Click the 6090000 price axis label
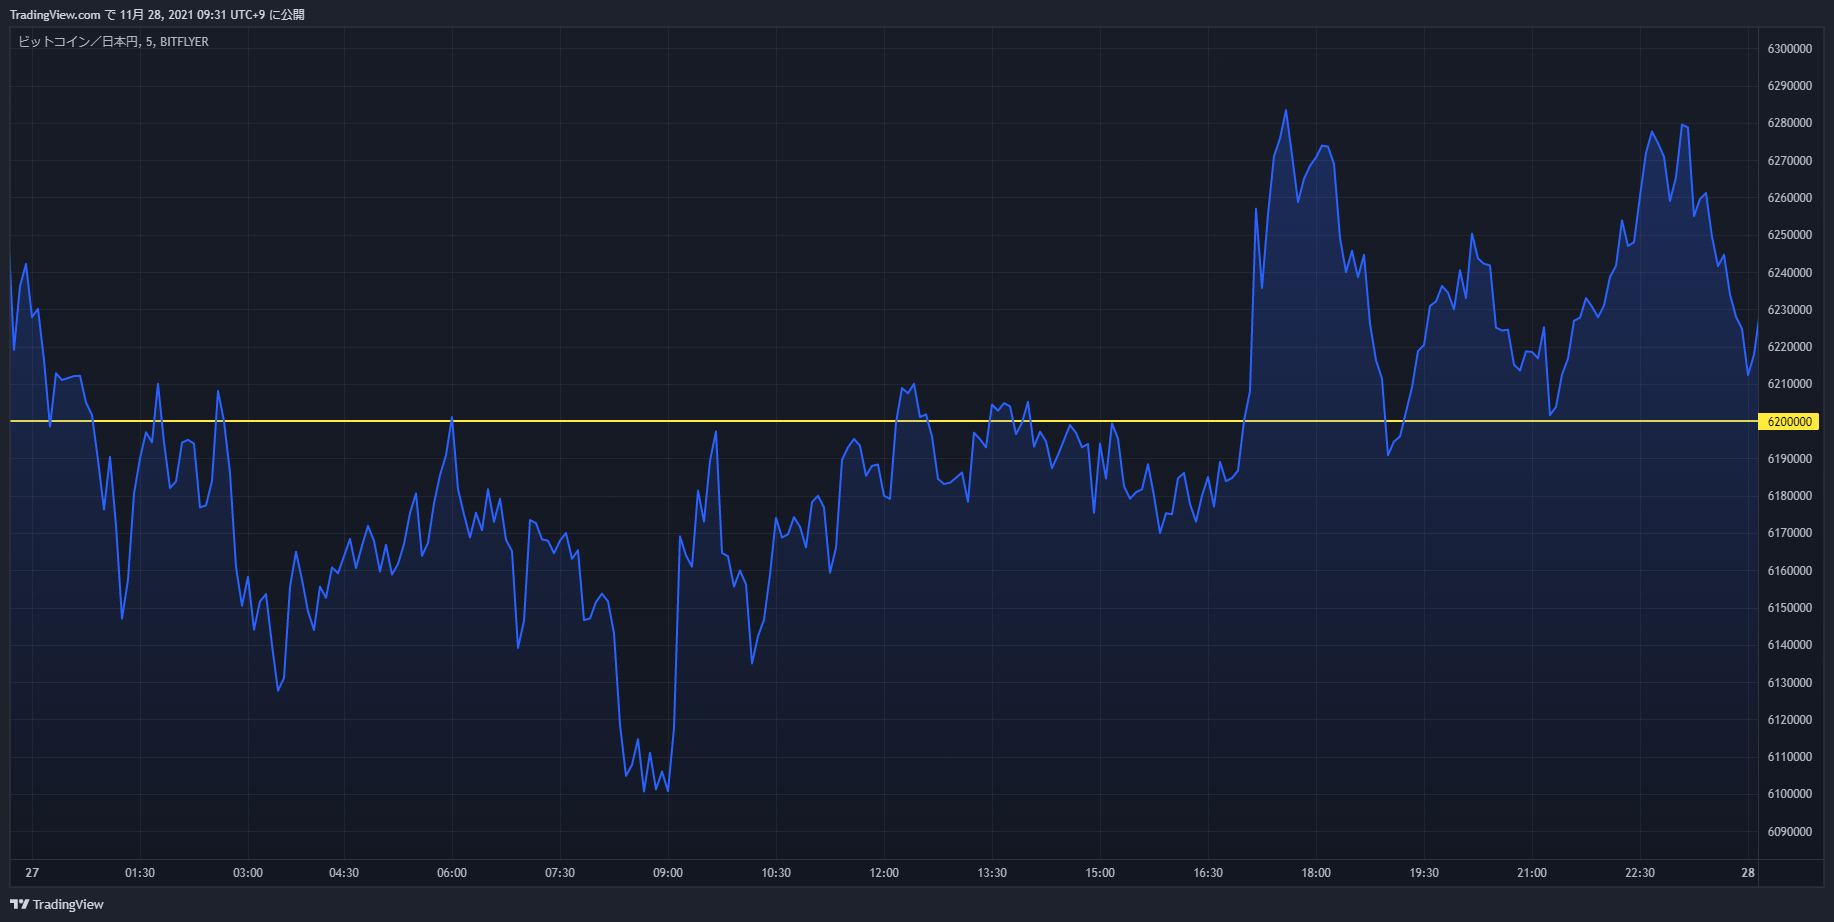Screen dimensions: 1834x922 pos(1790,832)
